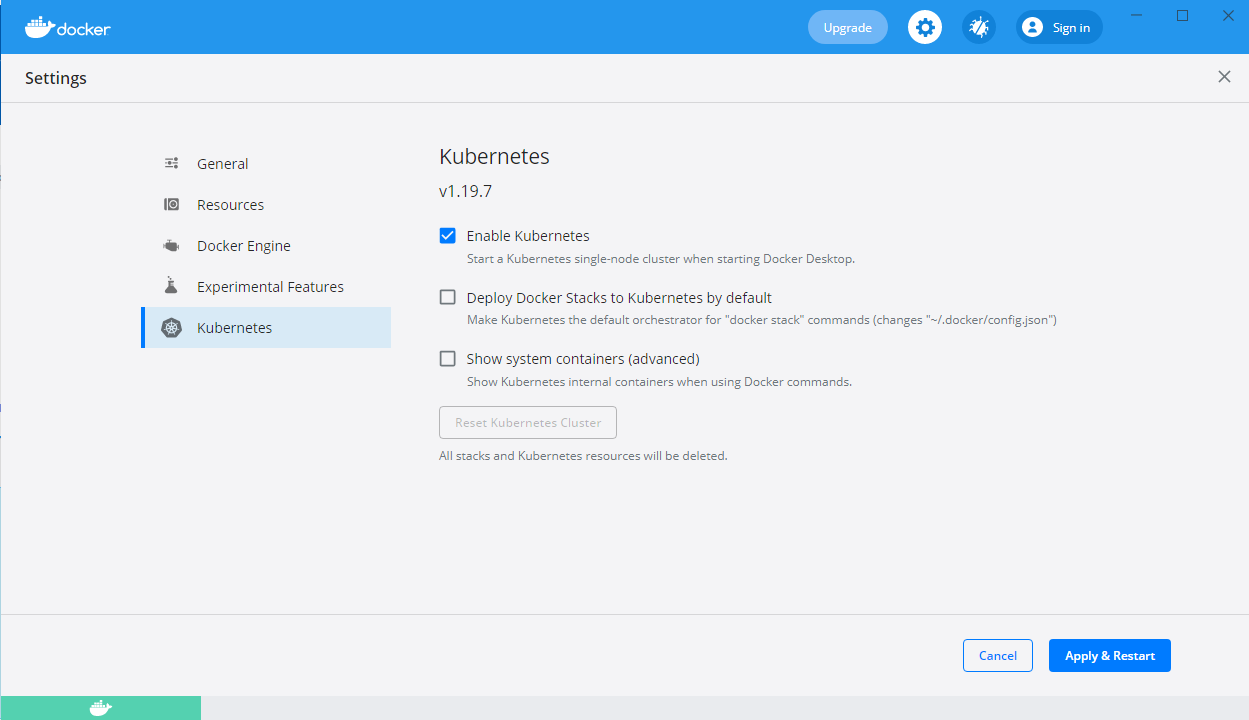The height and width of the screenshot is (720, 1249).
Task: Click the Cancel button
Action: coord(997,655)
